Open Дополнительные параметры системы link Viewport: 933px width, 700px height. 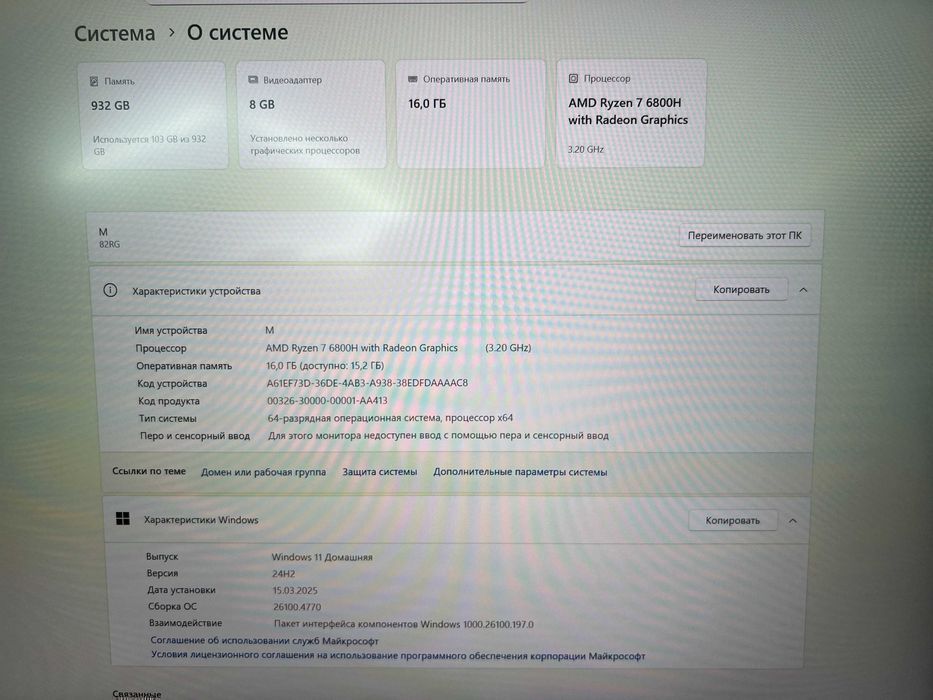pyautogui.click(x=520, y=471)
